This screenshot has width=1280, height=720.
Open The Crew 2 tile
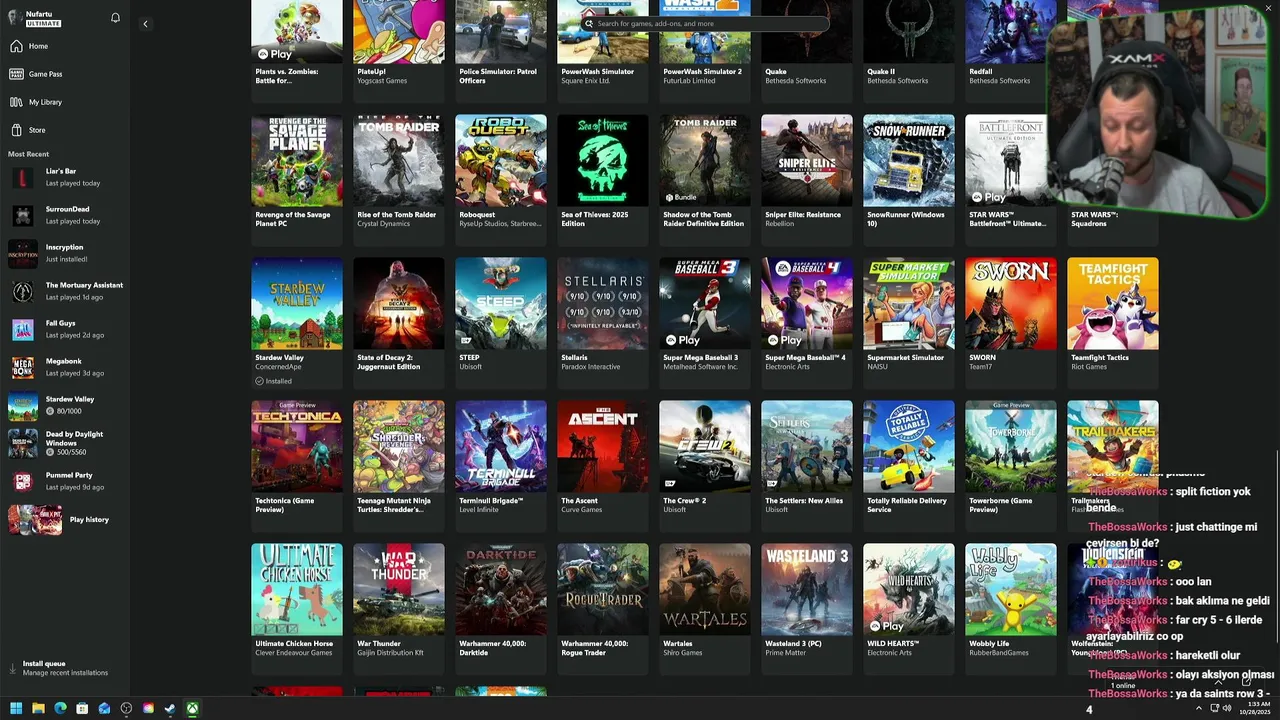coord(705,466)
